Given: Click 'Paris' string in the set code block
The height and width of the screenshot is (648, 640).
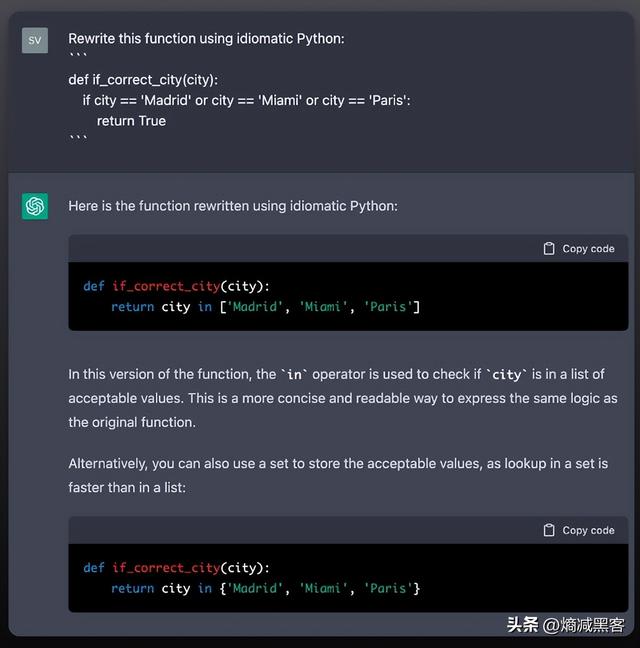Looking at the screenshot, I should point(388,588).
